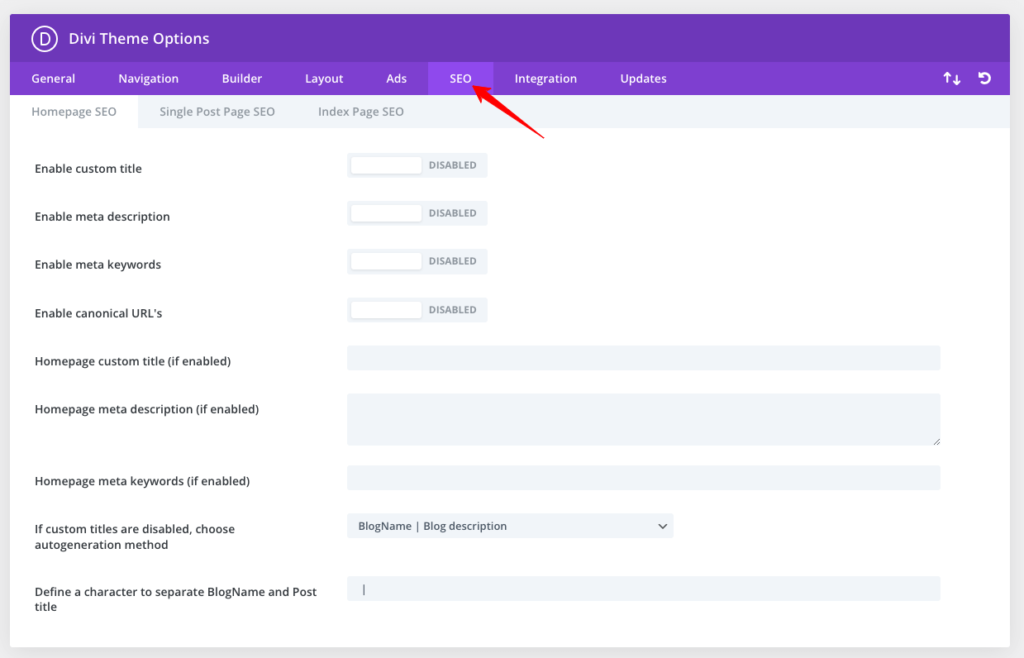The image size is (1024, 658).
Task: Click 'If custom titles are disabled' label
Action: [x=135, y=537]
